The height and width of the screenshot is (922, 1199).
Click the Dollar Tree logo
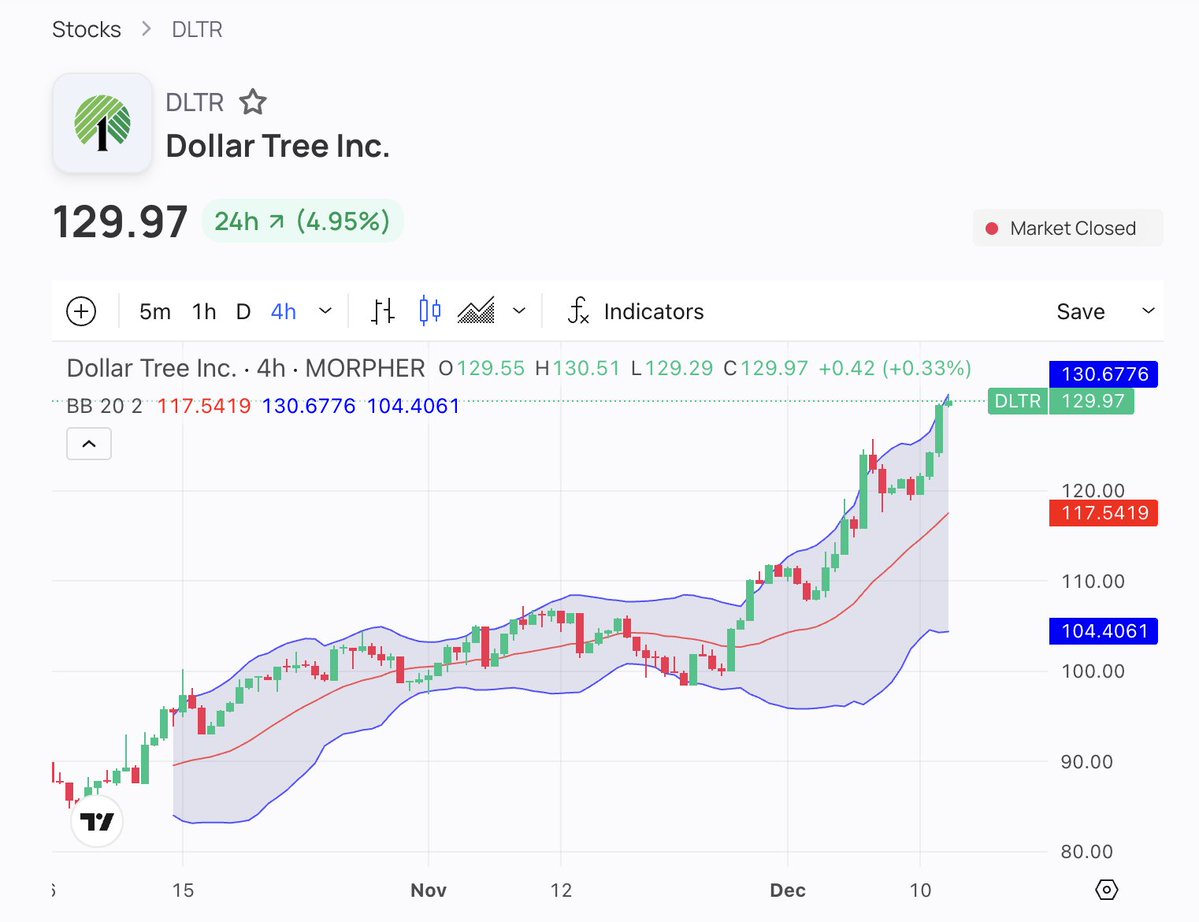pyautogui.click(x=102, y=123)
